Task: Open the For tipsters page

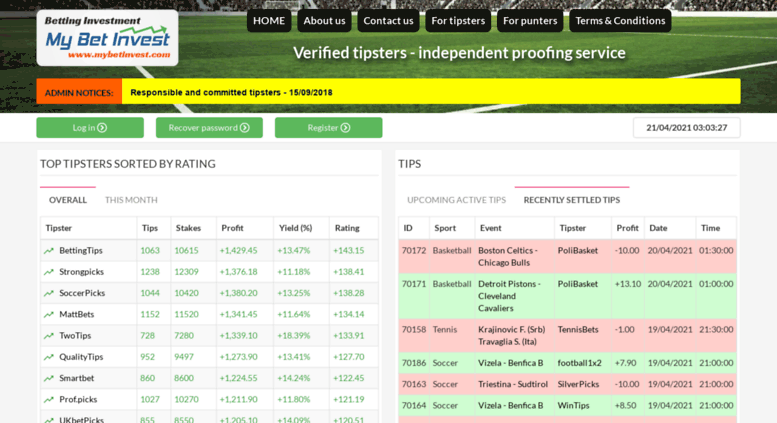Action: point(458,21)
